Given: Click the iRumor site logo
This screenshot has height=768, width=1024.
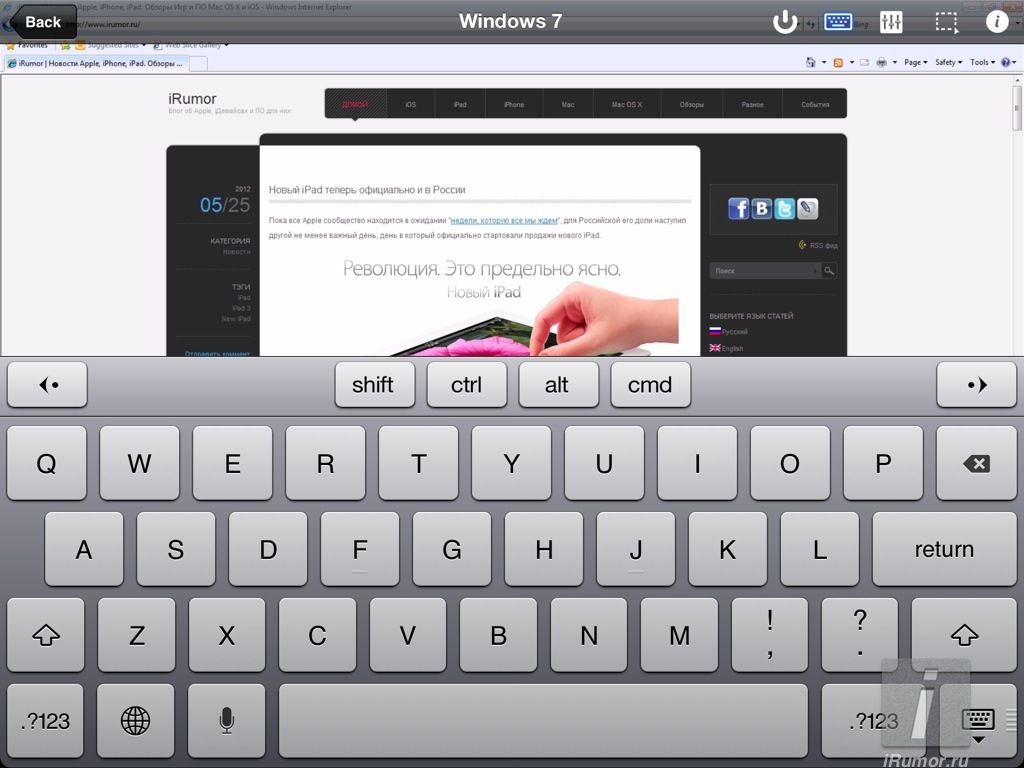Looking at the screenshot, I should [192, 99].
